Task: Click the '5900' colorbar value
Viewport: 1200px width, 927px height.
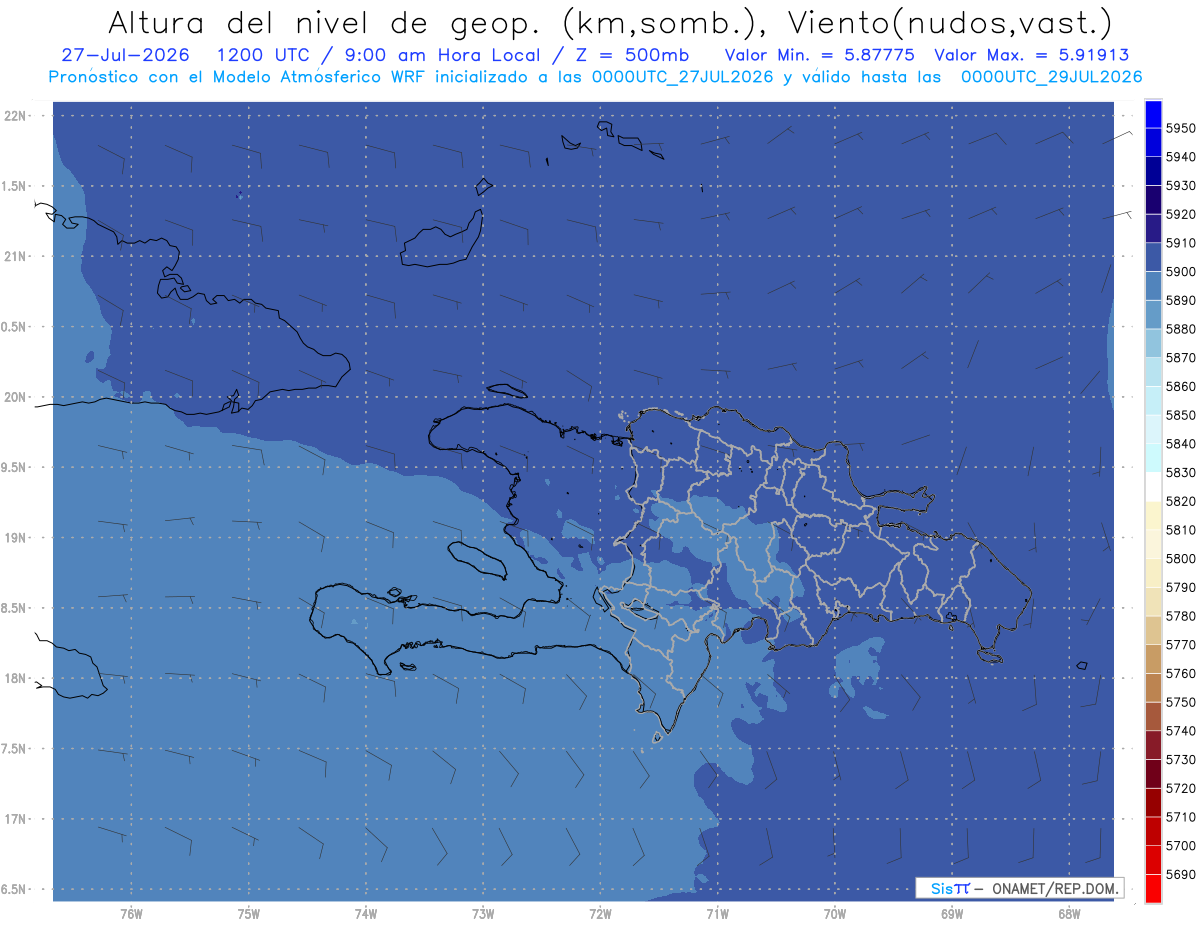Action: coord(1181,272)
